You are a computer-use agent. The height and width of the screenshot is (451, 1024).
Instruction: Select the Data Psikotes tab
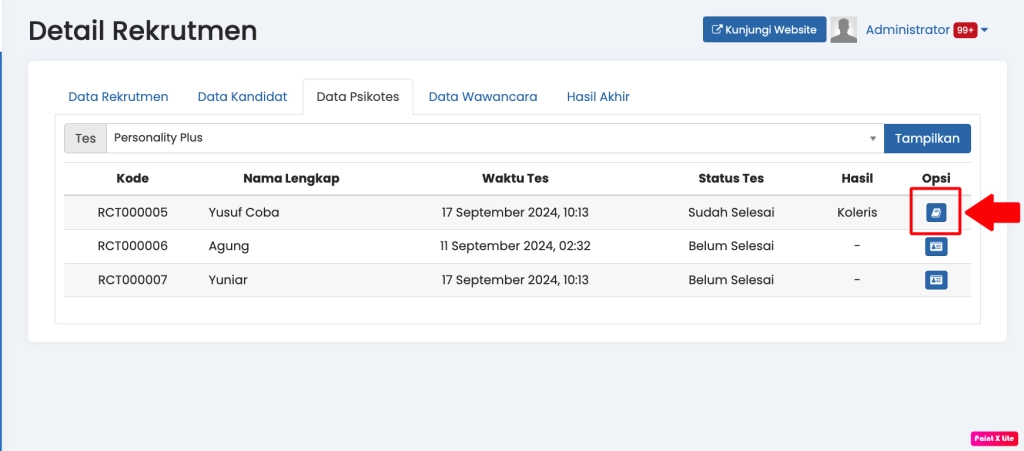pyautogui.click(x=358, y=97)
